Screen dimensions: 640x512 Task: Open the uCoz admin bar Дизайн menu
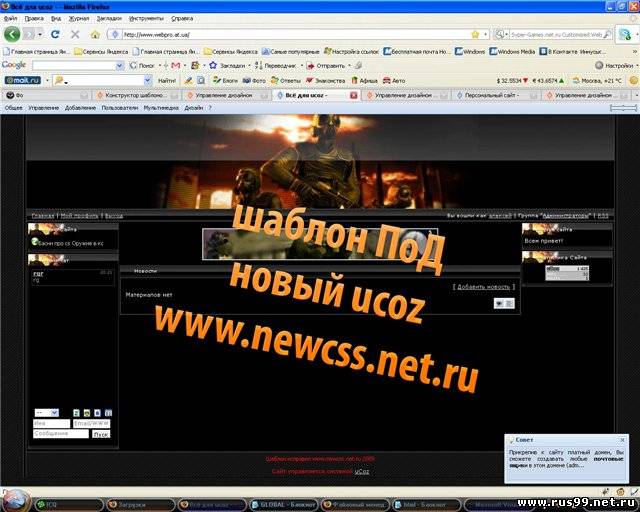point(193,108)
